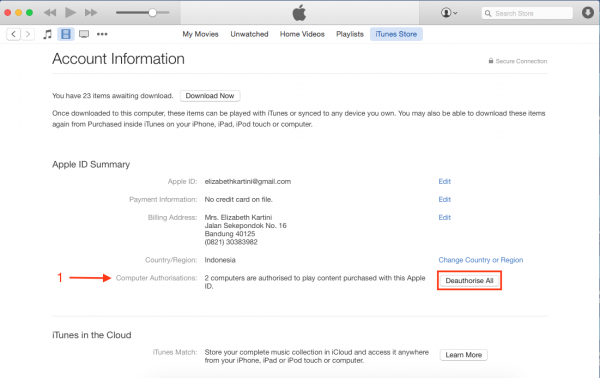The height and width of the screenshot is (378, 600).
Task: Click the 'Mrs. Elizabeth Kartini' name line
Action: tap(238, 217)
